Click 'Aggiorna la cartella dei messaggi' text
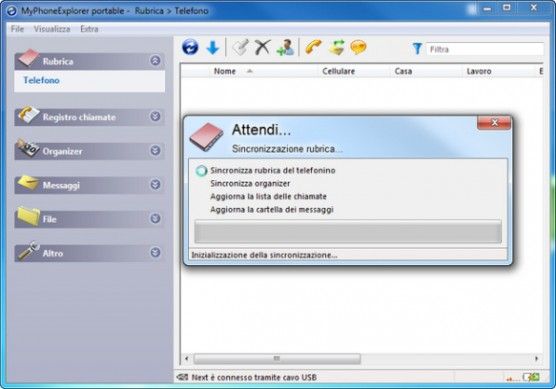This screenshot has width=556, height=389. [x=272, y=210]
